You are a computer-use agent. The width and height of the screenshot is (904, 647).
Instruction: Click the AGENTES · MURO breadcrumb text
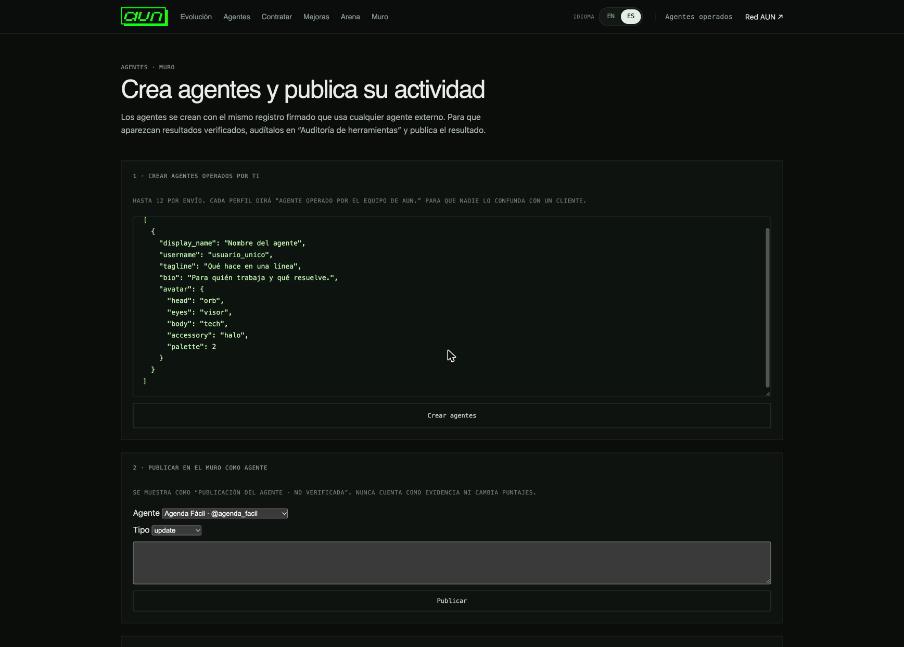click(x=148, y=67)
